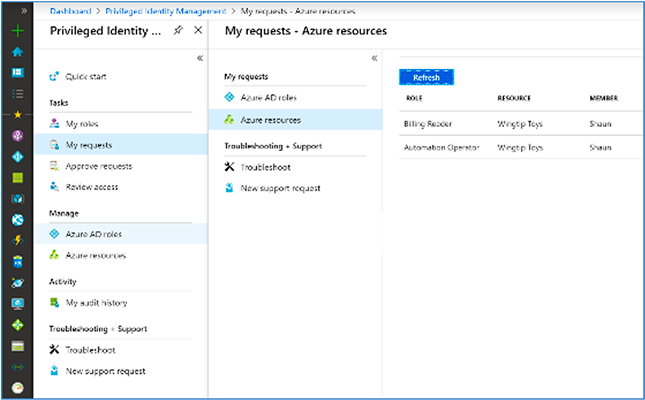The width and height of the screenshot is (645, 400).
Task: Go to Home via the house icon
Action: pos(18,52)
